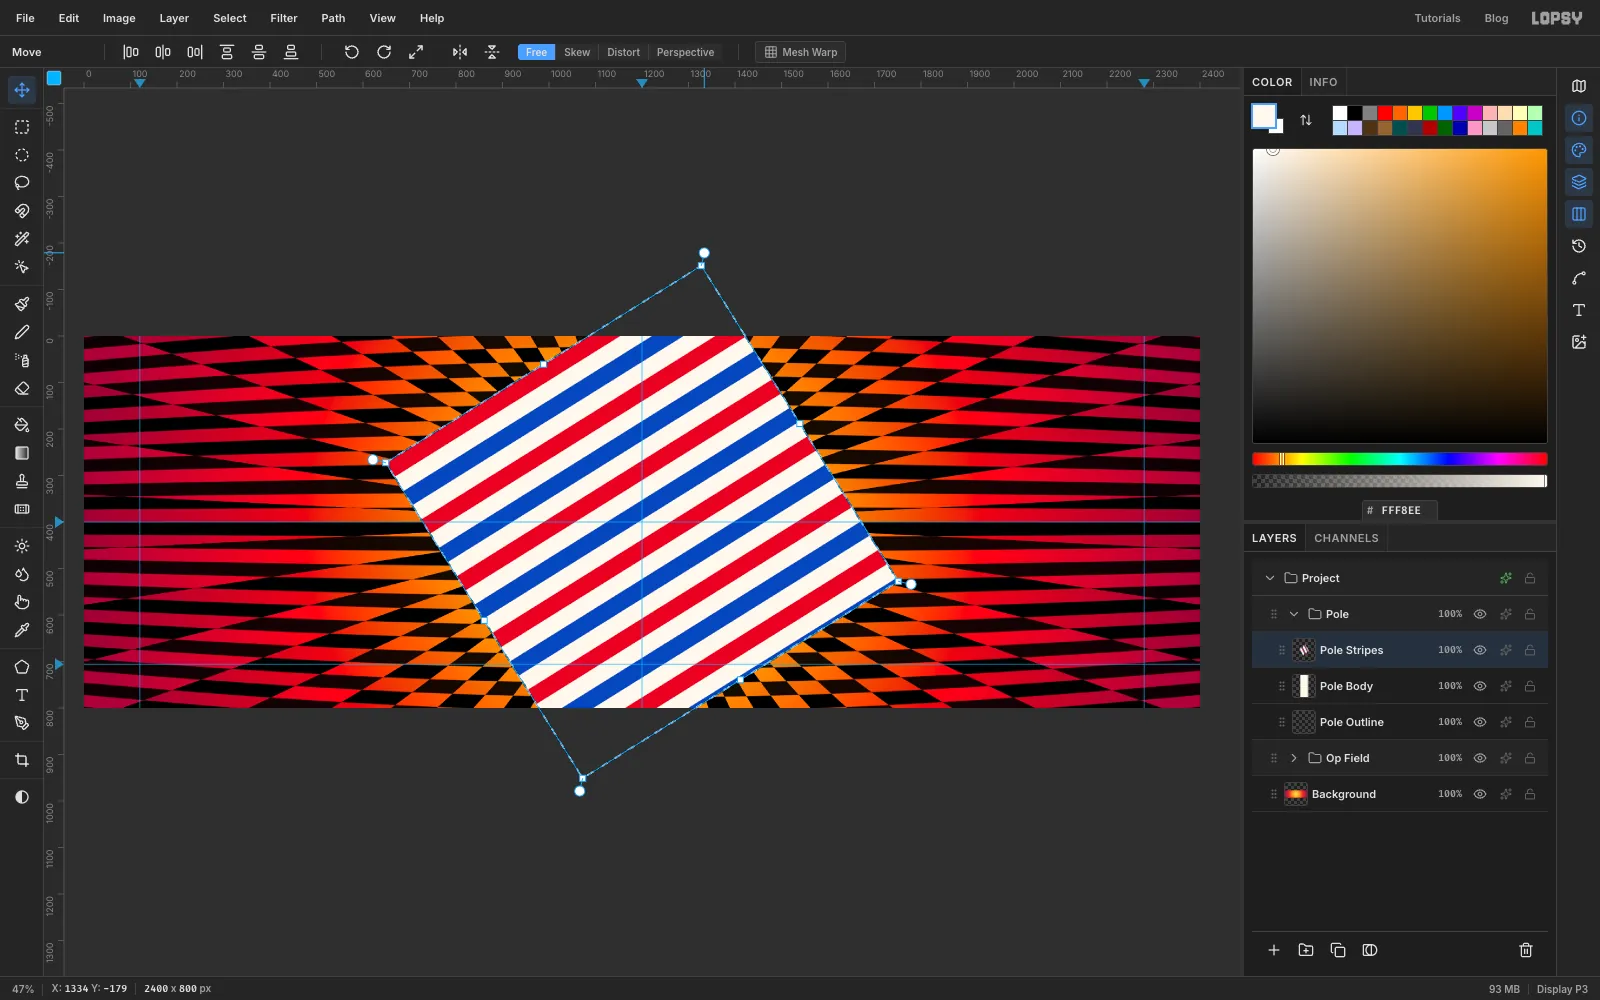Open the History panel icon
This screenshot has height=1000, width=1600.
1579,246
